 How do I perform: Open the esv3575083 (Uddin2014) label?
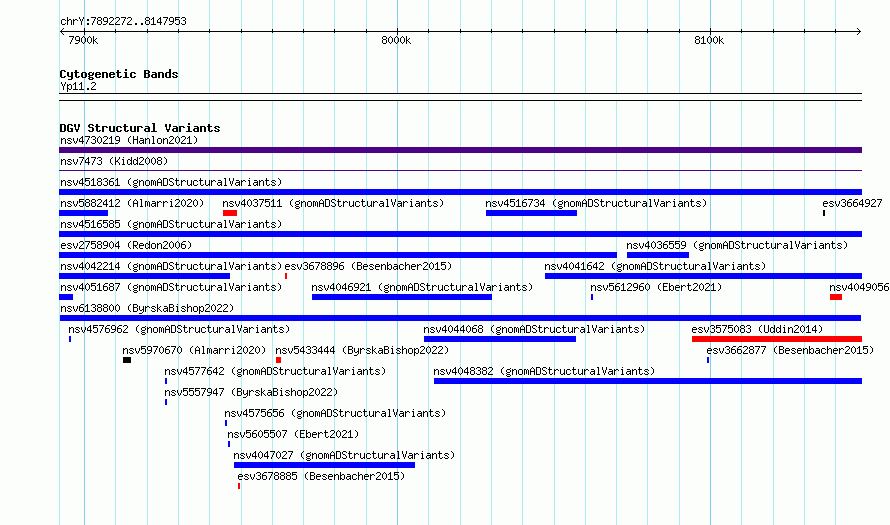757,329
